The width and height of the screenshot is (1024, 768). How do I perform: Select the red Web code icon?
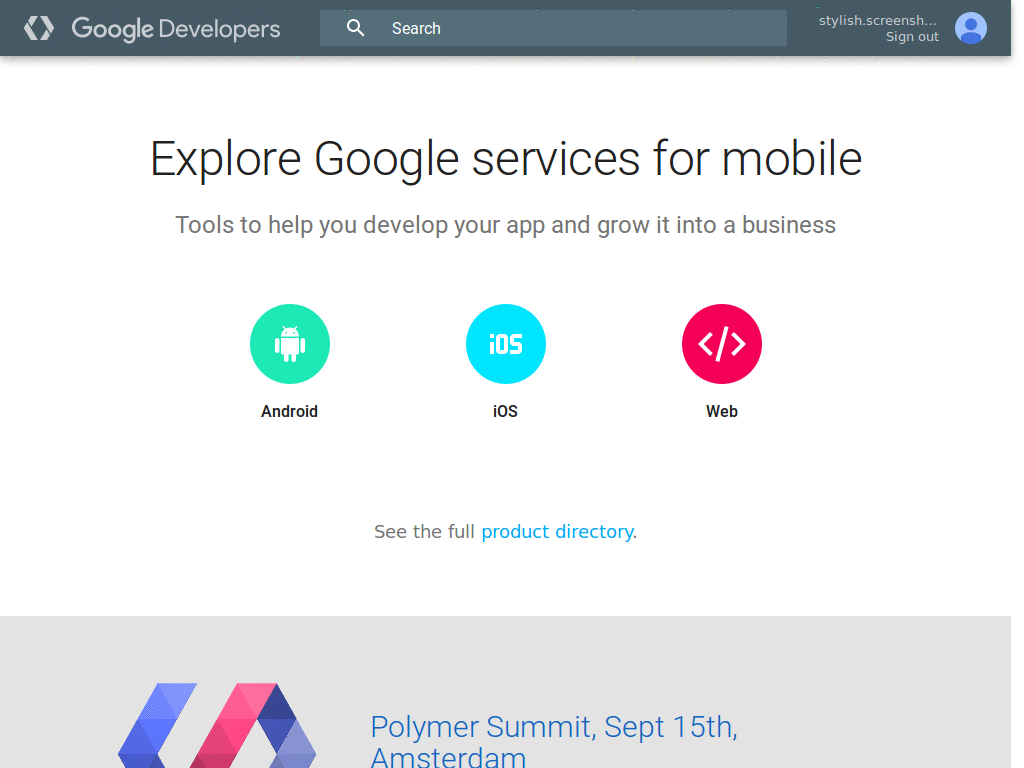pos(722,344)
